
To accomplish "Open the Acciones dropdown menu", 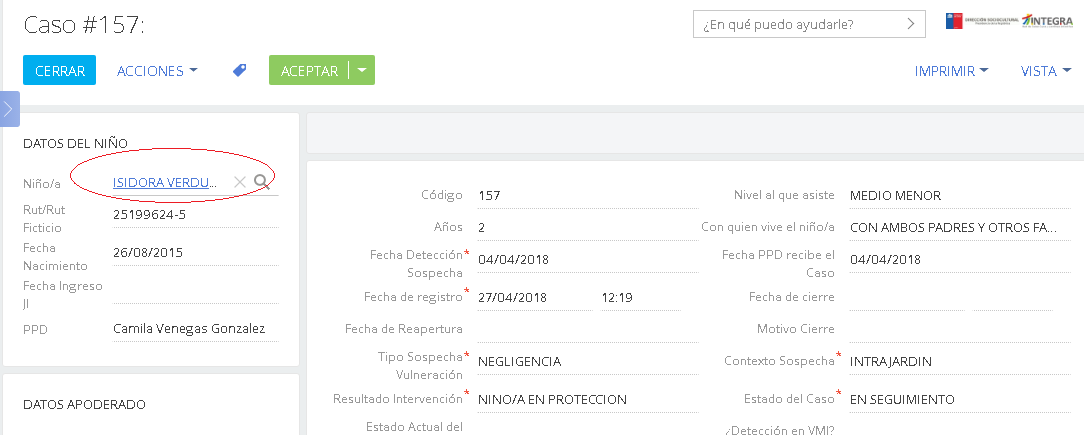I will coord(157,71).
